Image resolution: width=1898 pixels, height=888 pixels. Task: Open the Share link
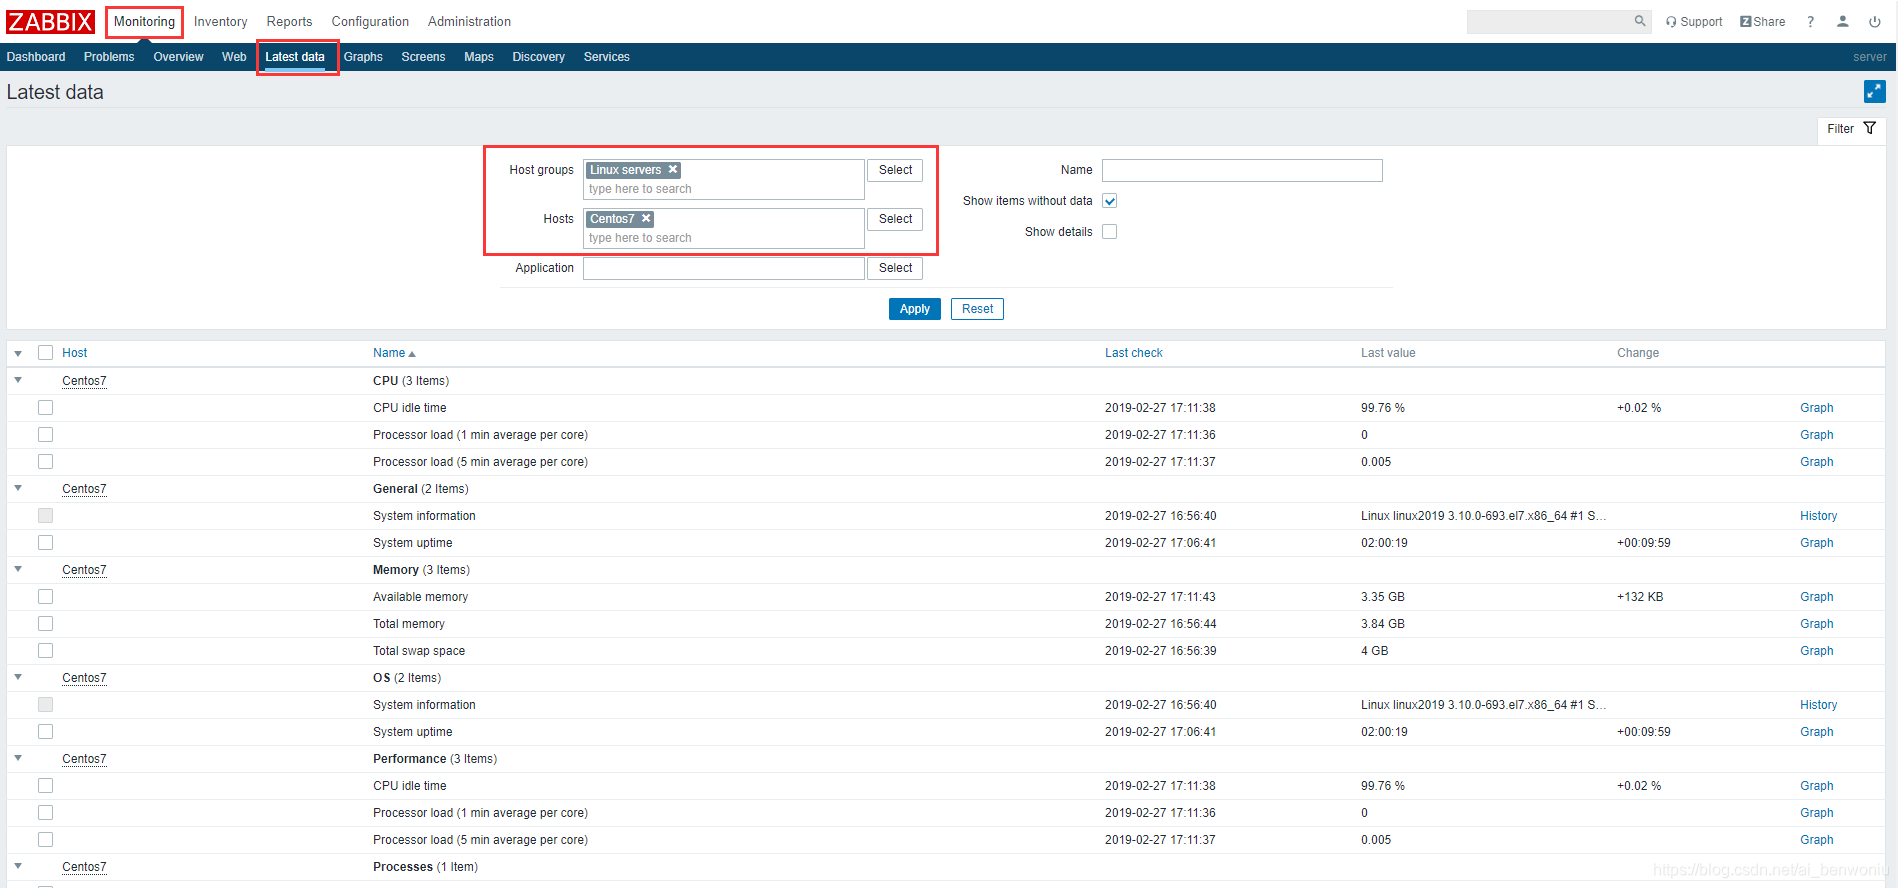1762,22
